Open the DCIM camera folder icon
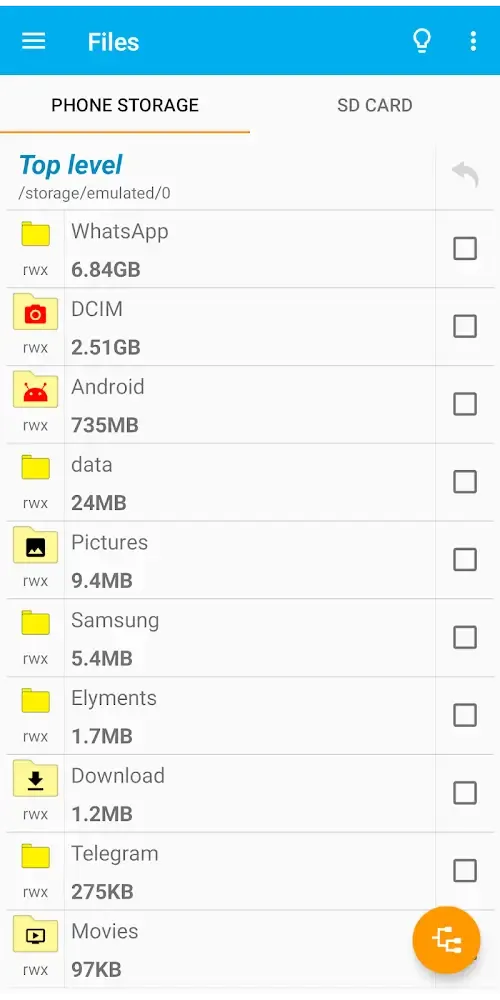 (x=36, y=312)
